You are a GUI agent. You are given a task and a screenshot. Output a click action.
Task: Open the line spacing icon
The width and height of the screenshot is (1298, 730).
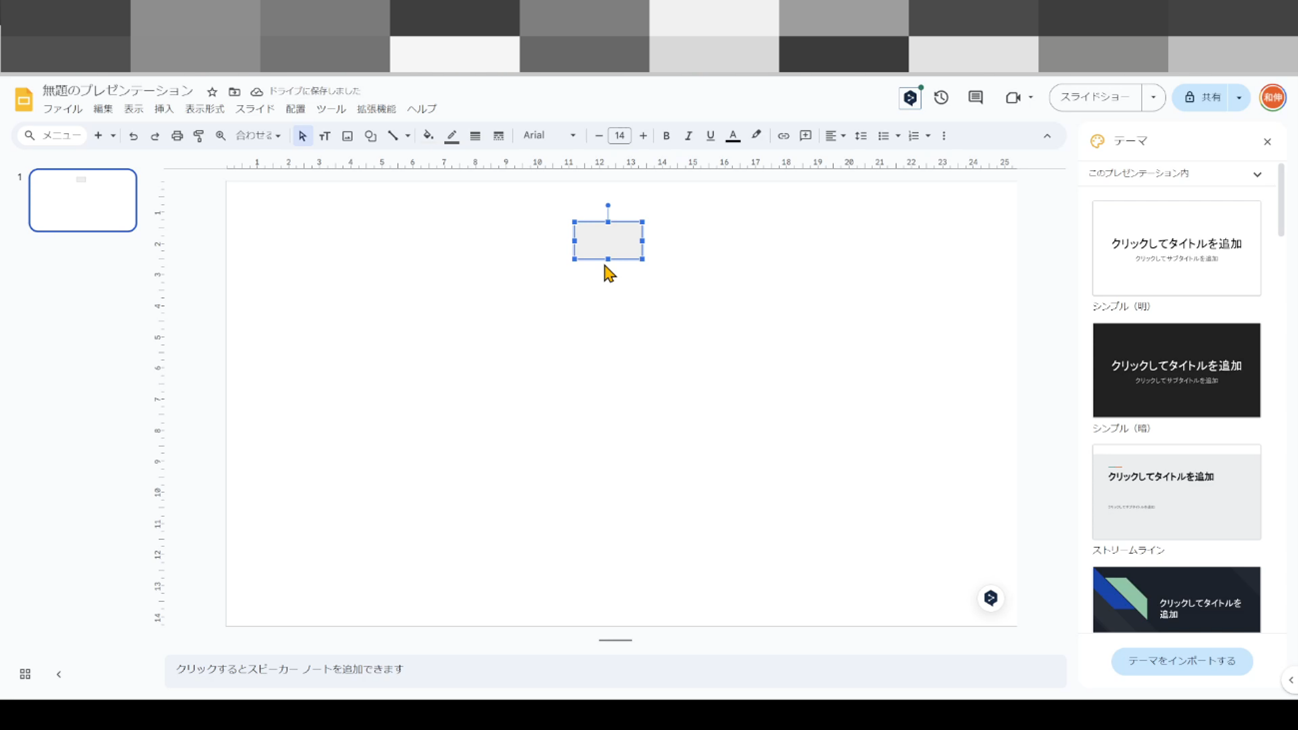pos(860,136)
